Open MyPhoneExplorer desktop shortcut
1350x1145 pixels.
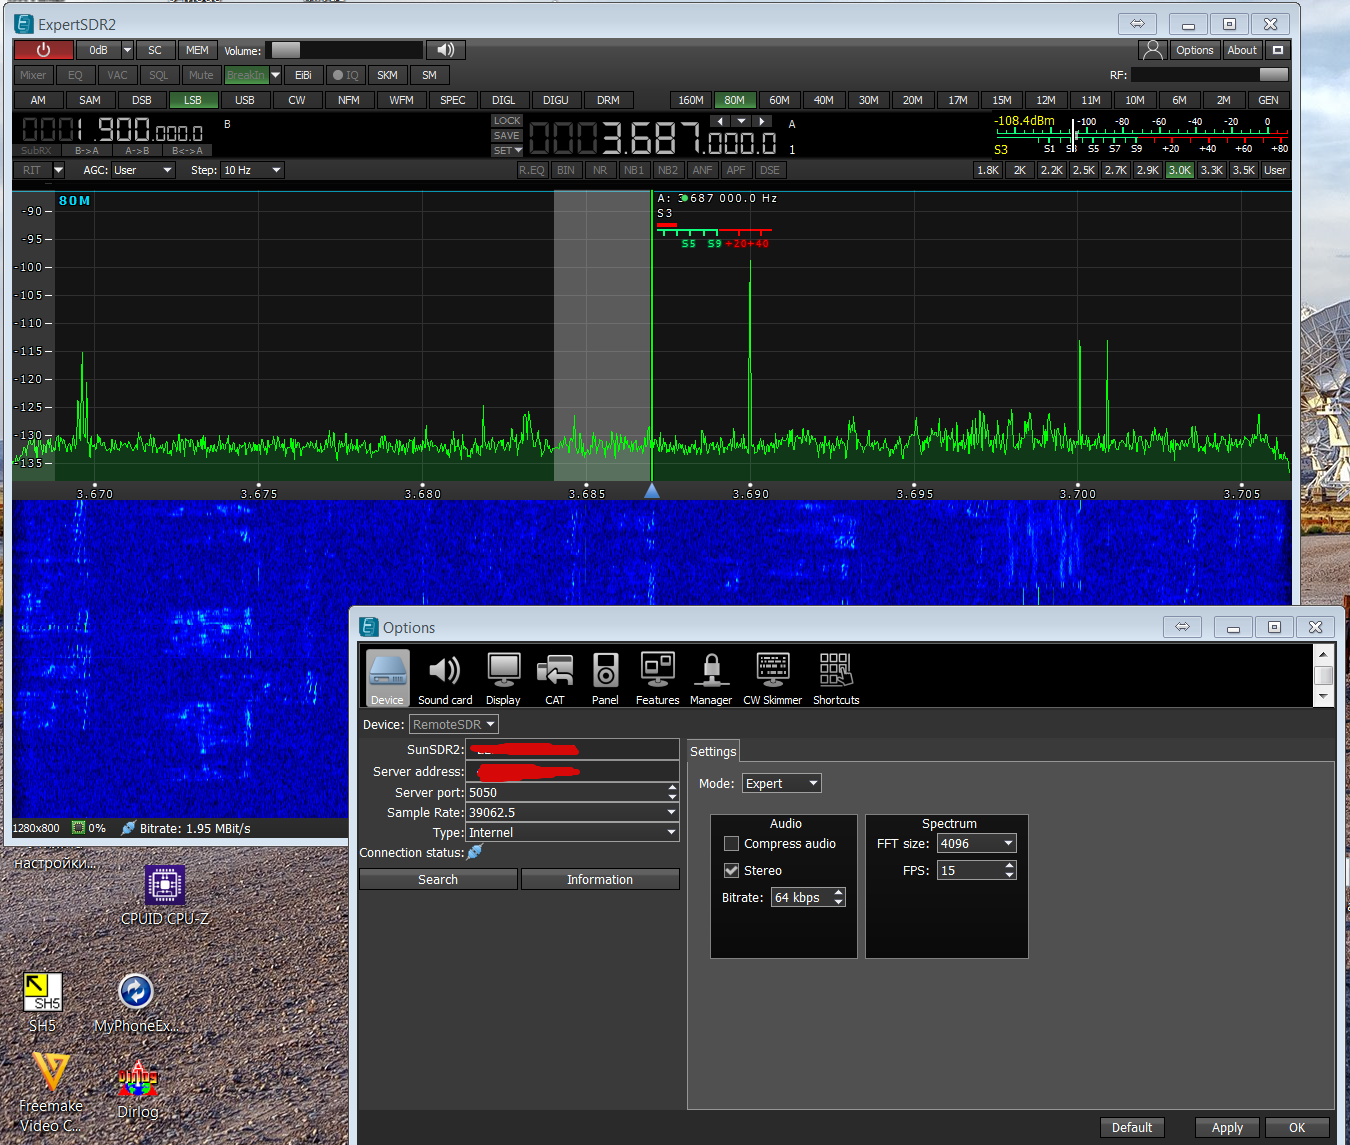[136, 1003]
